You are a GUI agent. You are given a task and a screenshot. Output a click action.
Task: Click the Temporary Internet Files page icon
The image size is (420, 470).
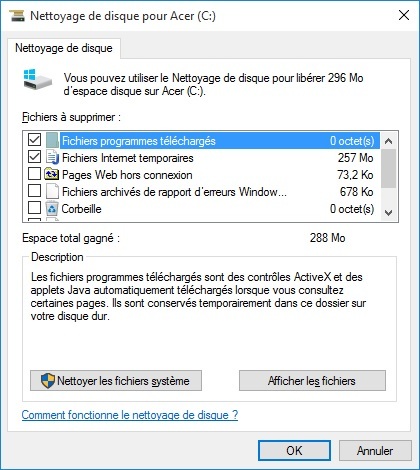coord(52,158)
